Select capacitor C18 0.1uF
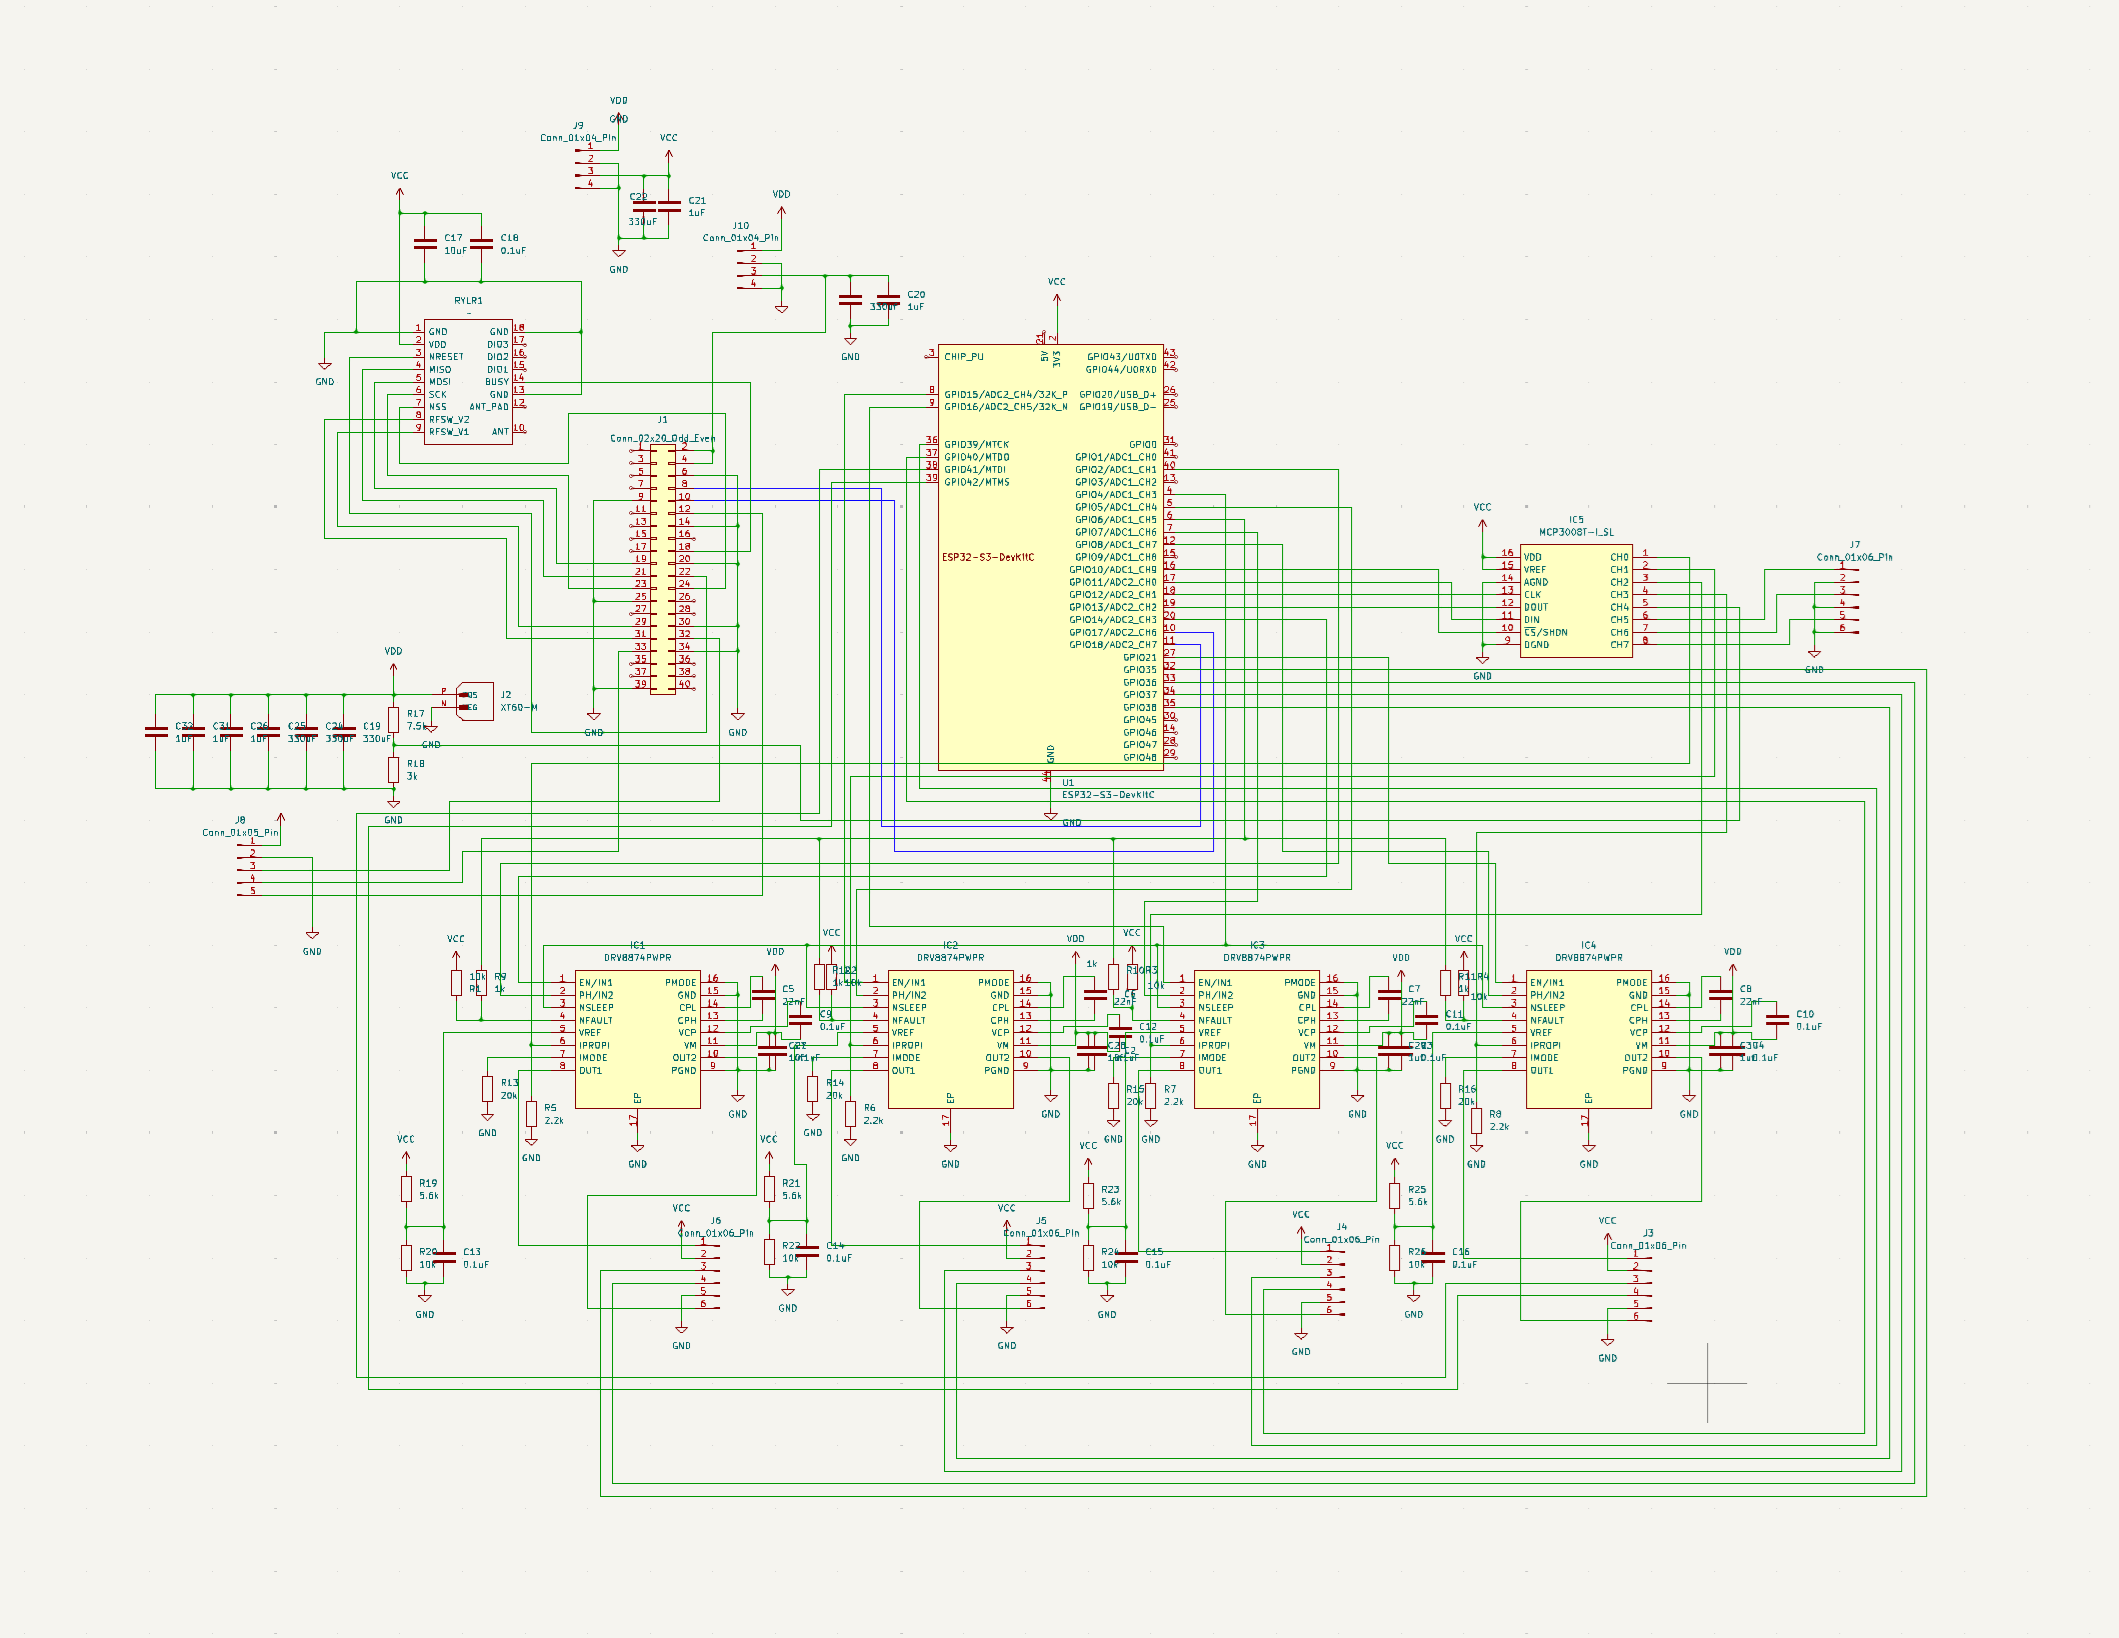The image size is (2119, 1638). pos(481,244)
